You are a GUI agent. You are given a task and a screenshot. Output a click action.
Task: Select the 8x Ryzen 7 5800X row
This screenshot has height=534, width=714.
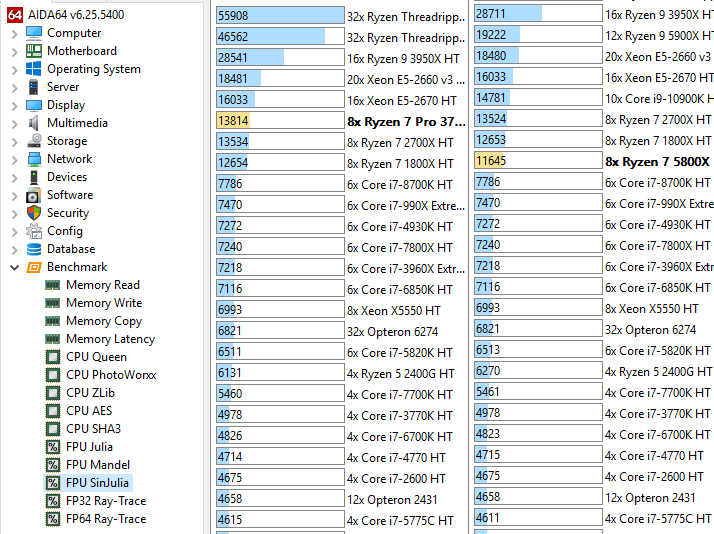click(x=658, y=162)
